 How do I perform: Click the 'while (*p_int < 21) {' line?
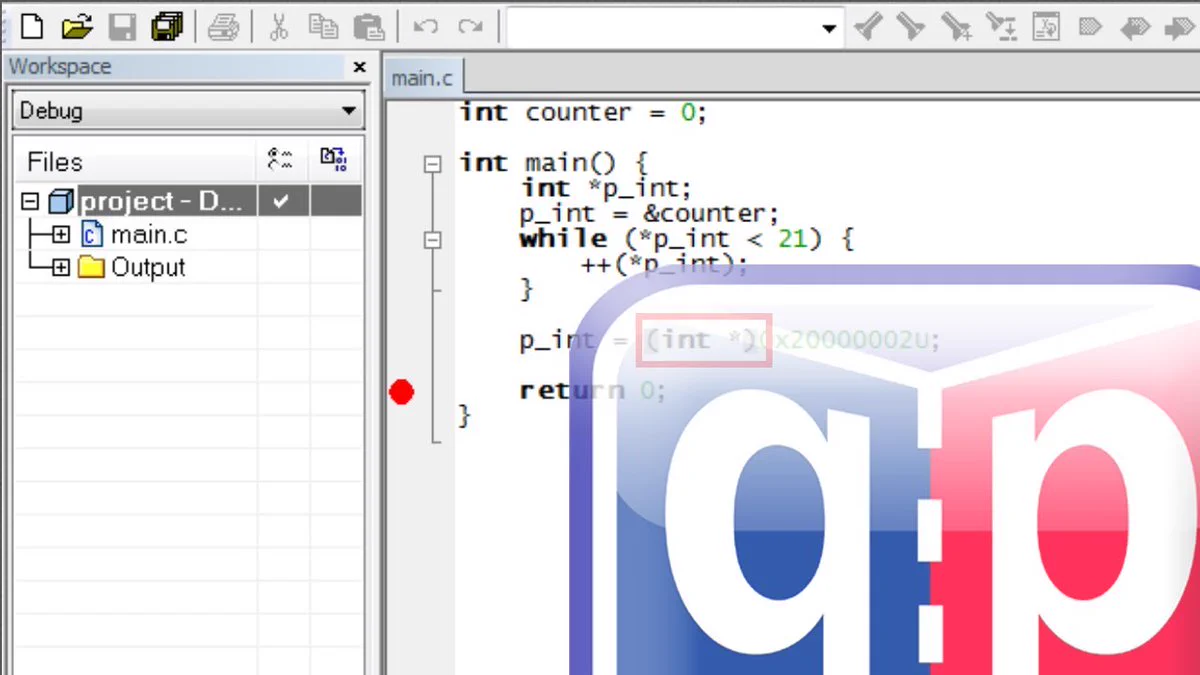[x=686, y=239]
